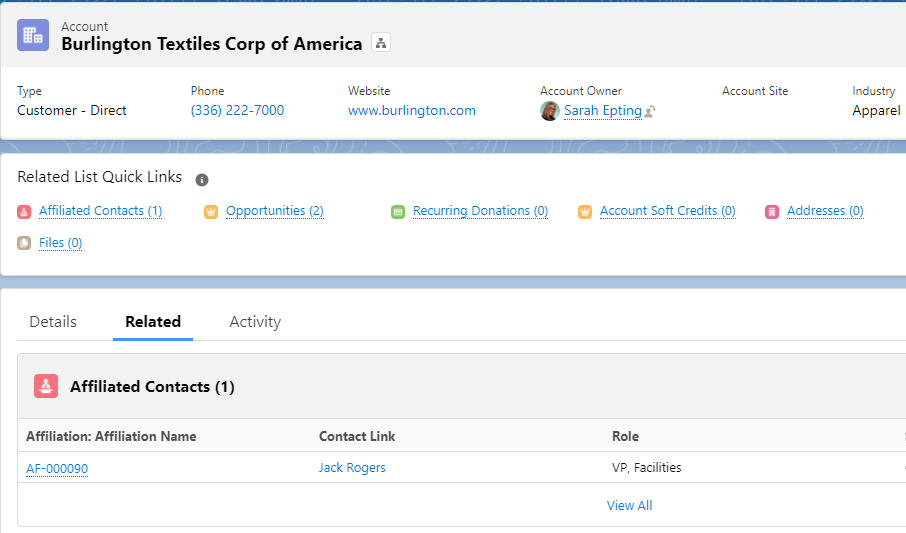Click the Opportunities quick link crown icon
This screenshot has height=533, width=906.
click(211, 212)
